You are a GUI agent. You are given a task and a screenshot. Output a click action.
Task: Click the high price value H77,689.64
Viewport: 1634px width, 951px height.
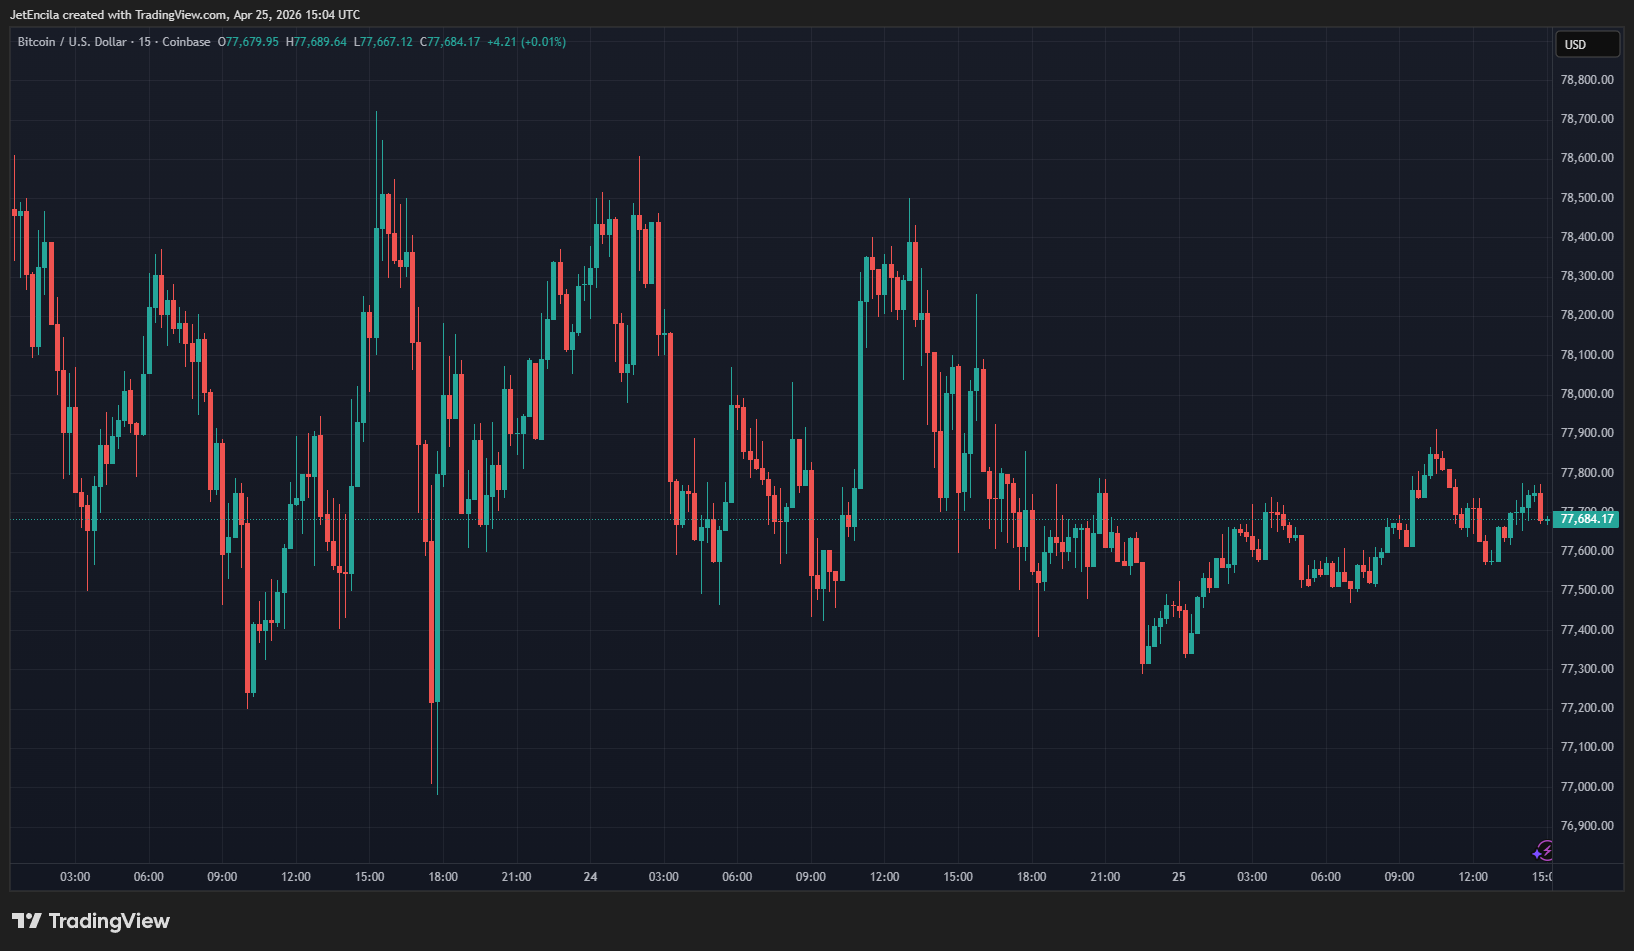point(316,42)
